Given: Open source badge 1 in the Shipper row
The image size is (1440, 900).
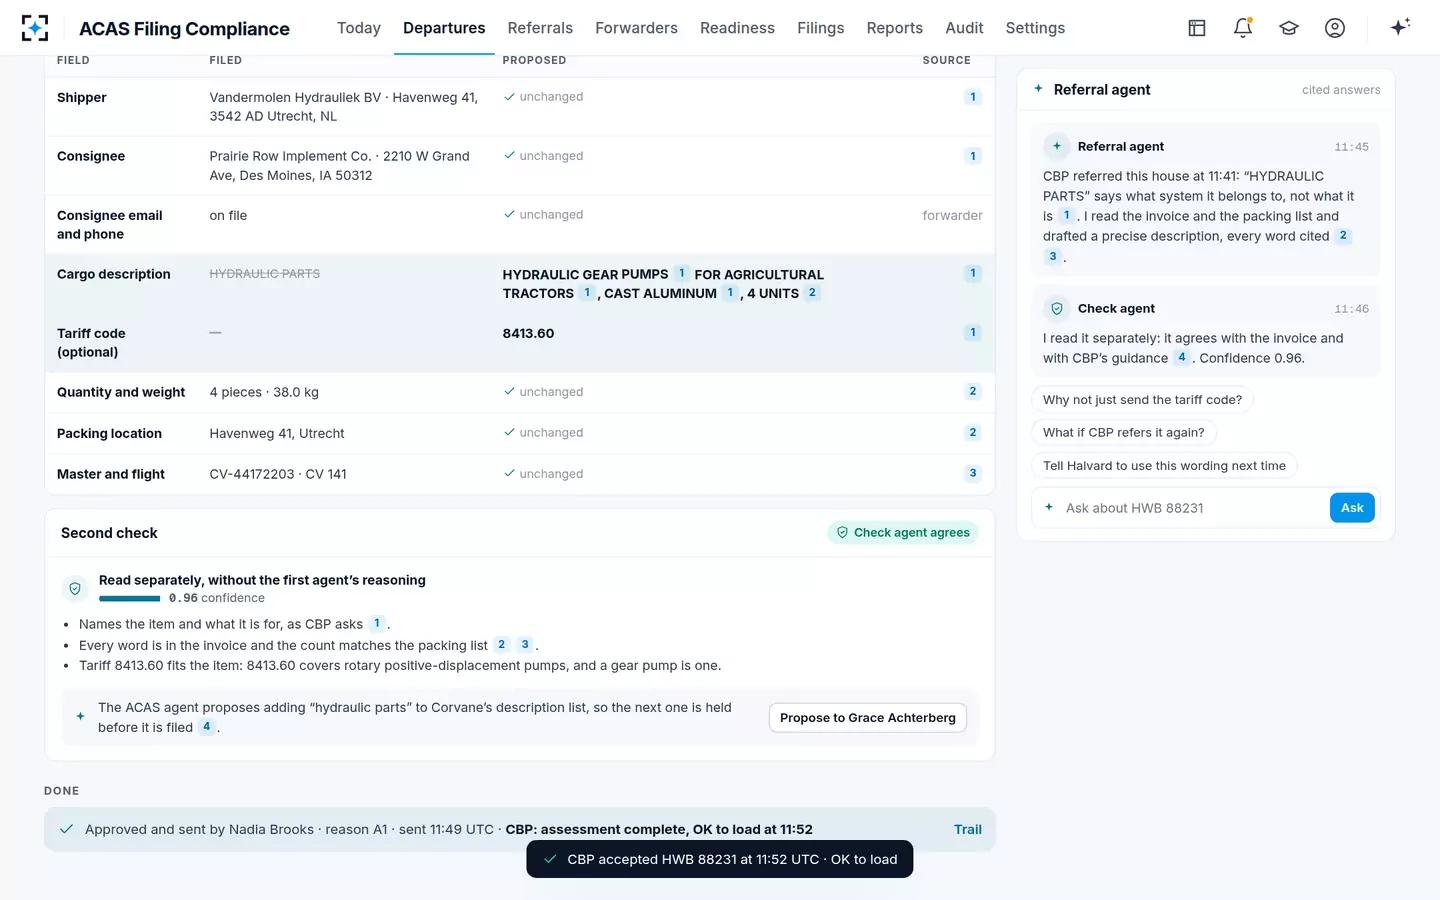Looking at the screenshot, I should click(972, 97).
